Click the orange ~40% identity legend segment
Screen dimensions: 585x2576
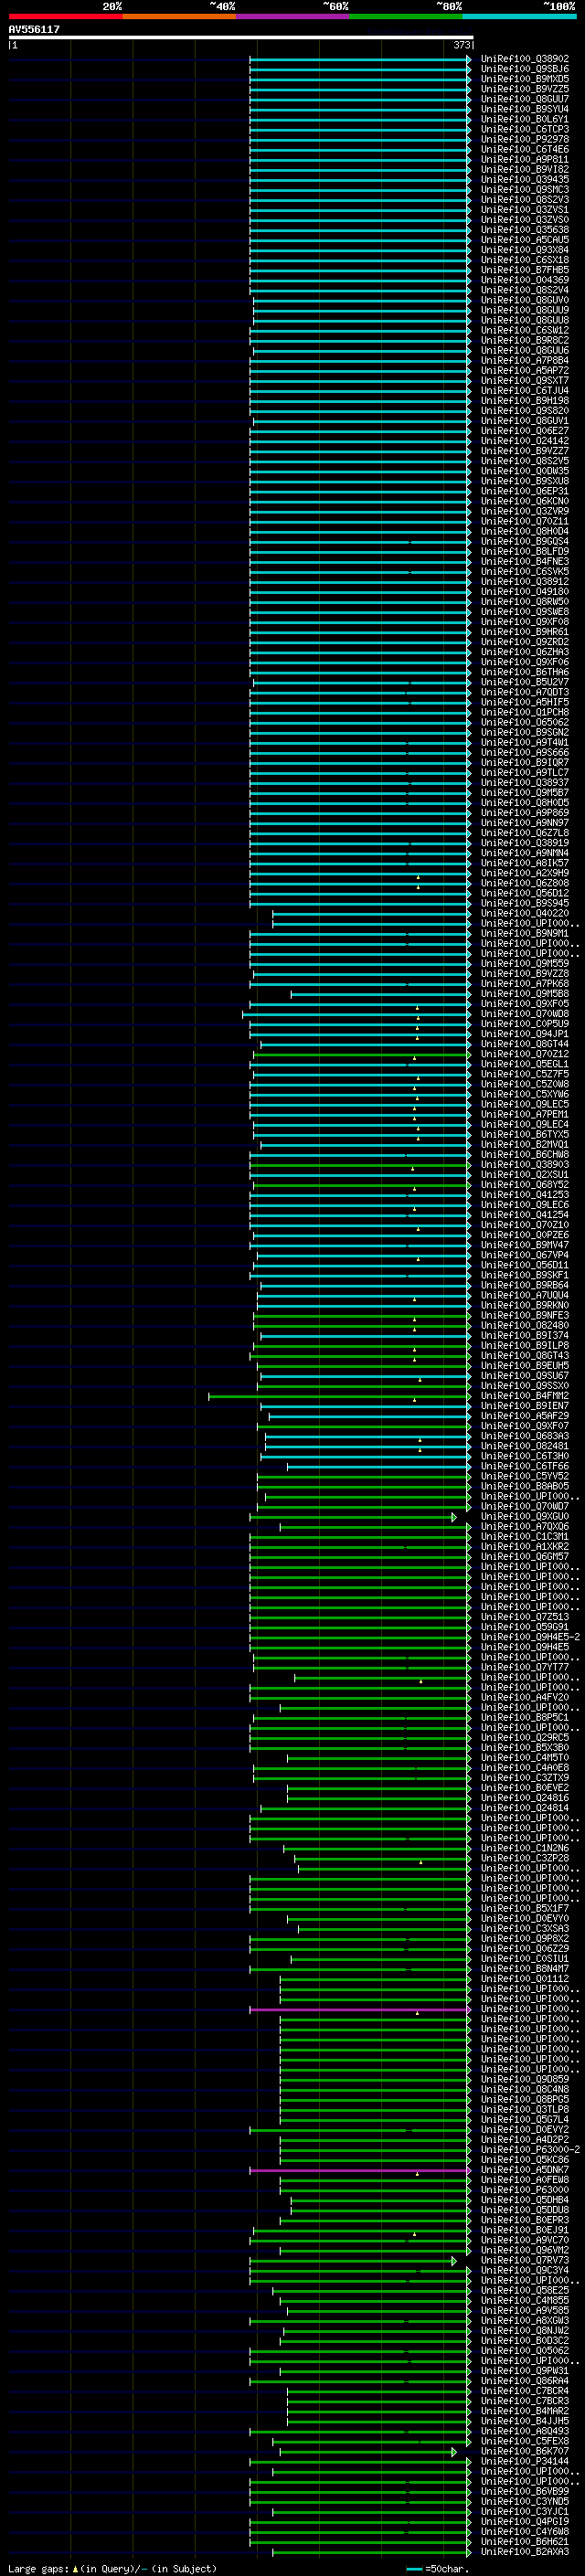tap(179, 16)
